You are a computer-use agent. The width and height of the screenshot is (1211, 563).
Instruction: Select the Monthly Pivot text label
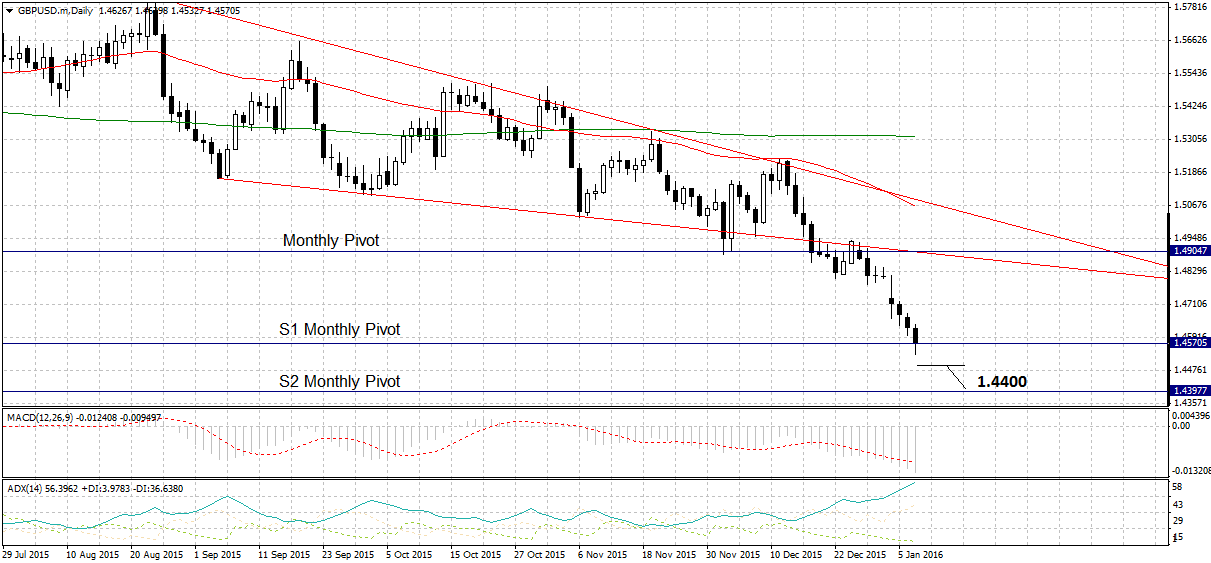[x=331, y=240]
